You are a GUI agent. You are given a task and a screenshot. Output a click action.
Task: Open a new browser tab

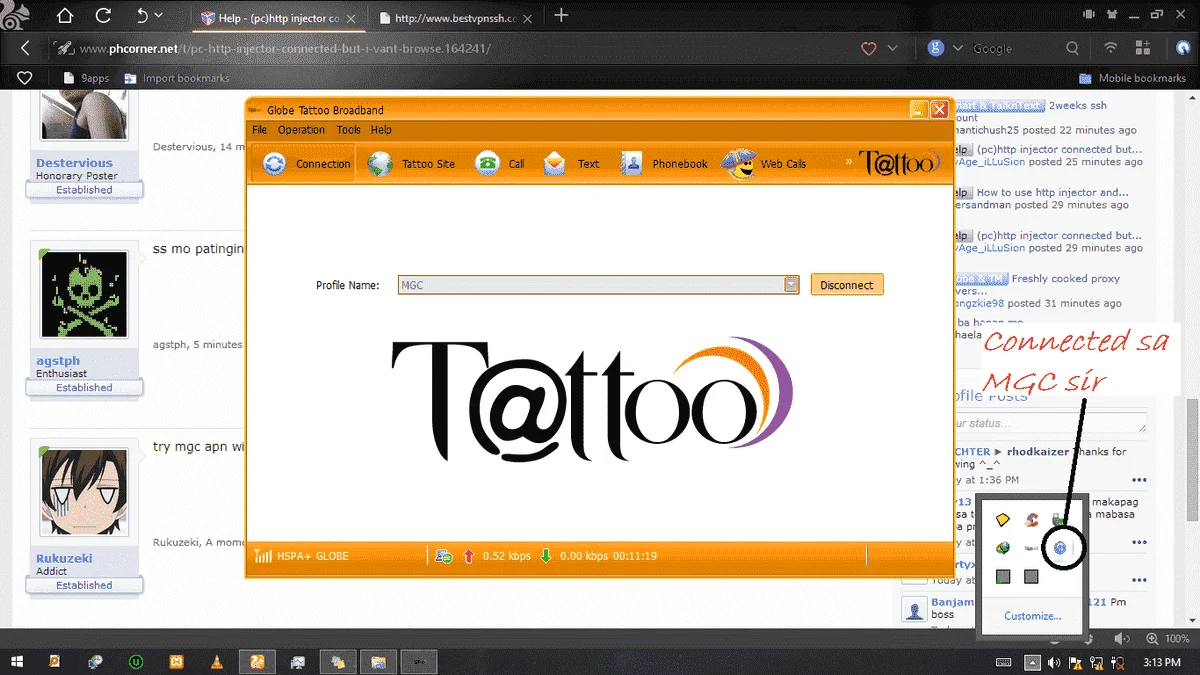click(x=561, y=16)
